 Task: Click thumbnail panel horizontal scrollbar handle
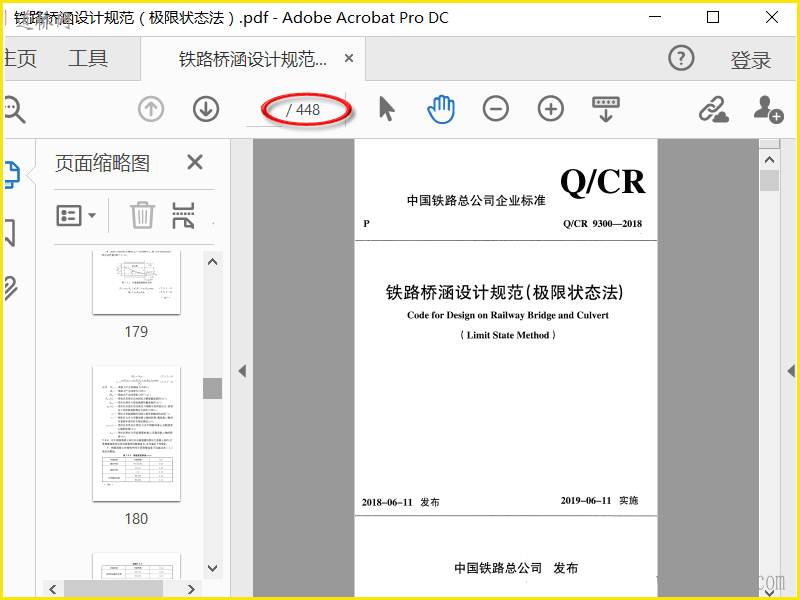tap(113, 589)
